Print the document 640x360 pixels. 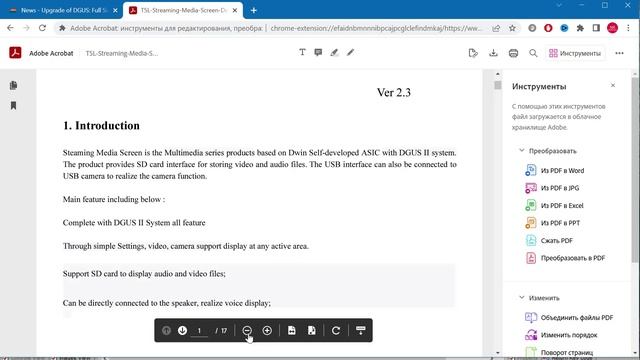click(x=513, y=53)
